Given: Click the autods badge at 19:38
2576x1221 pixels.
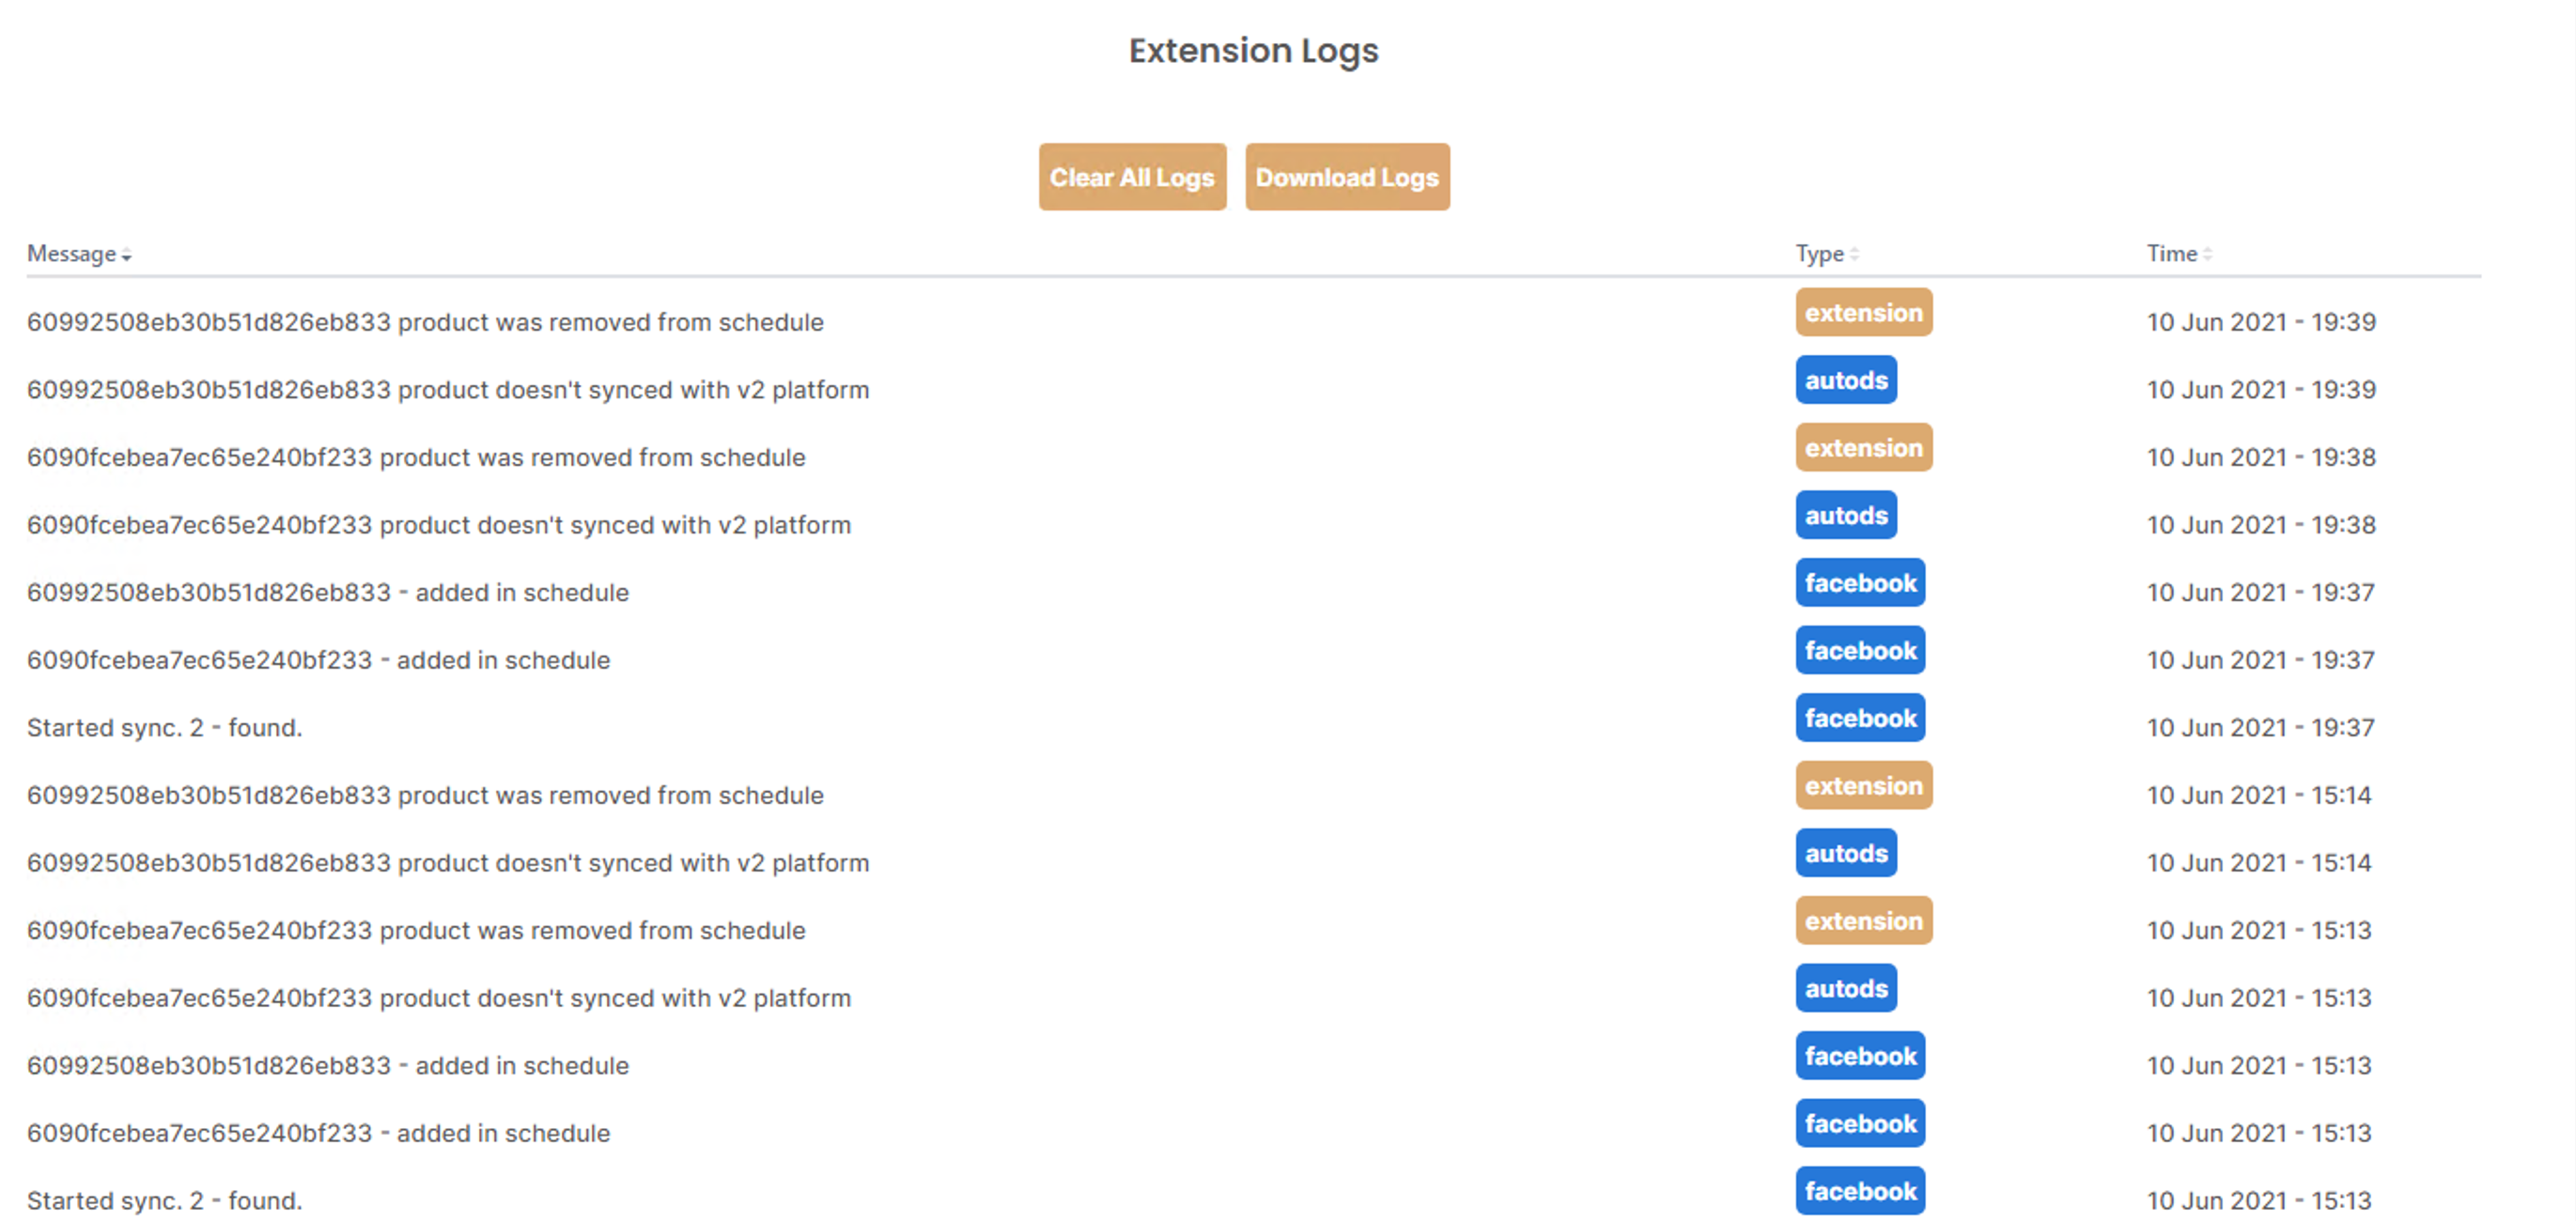Looking at the screenshot, I should pos(1846,515).
